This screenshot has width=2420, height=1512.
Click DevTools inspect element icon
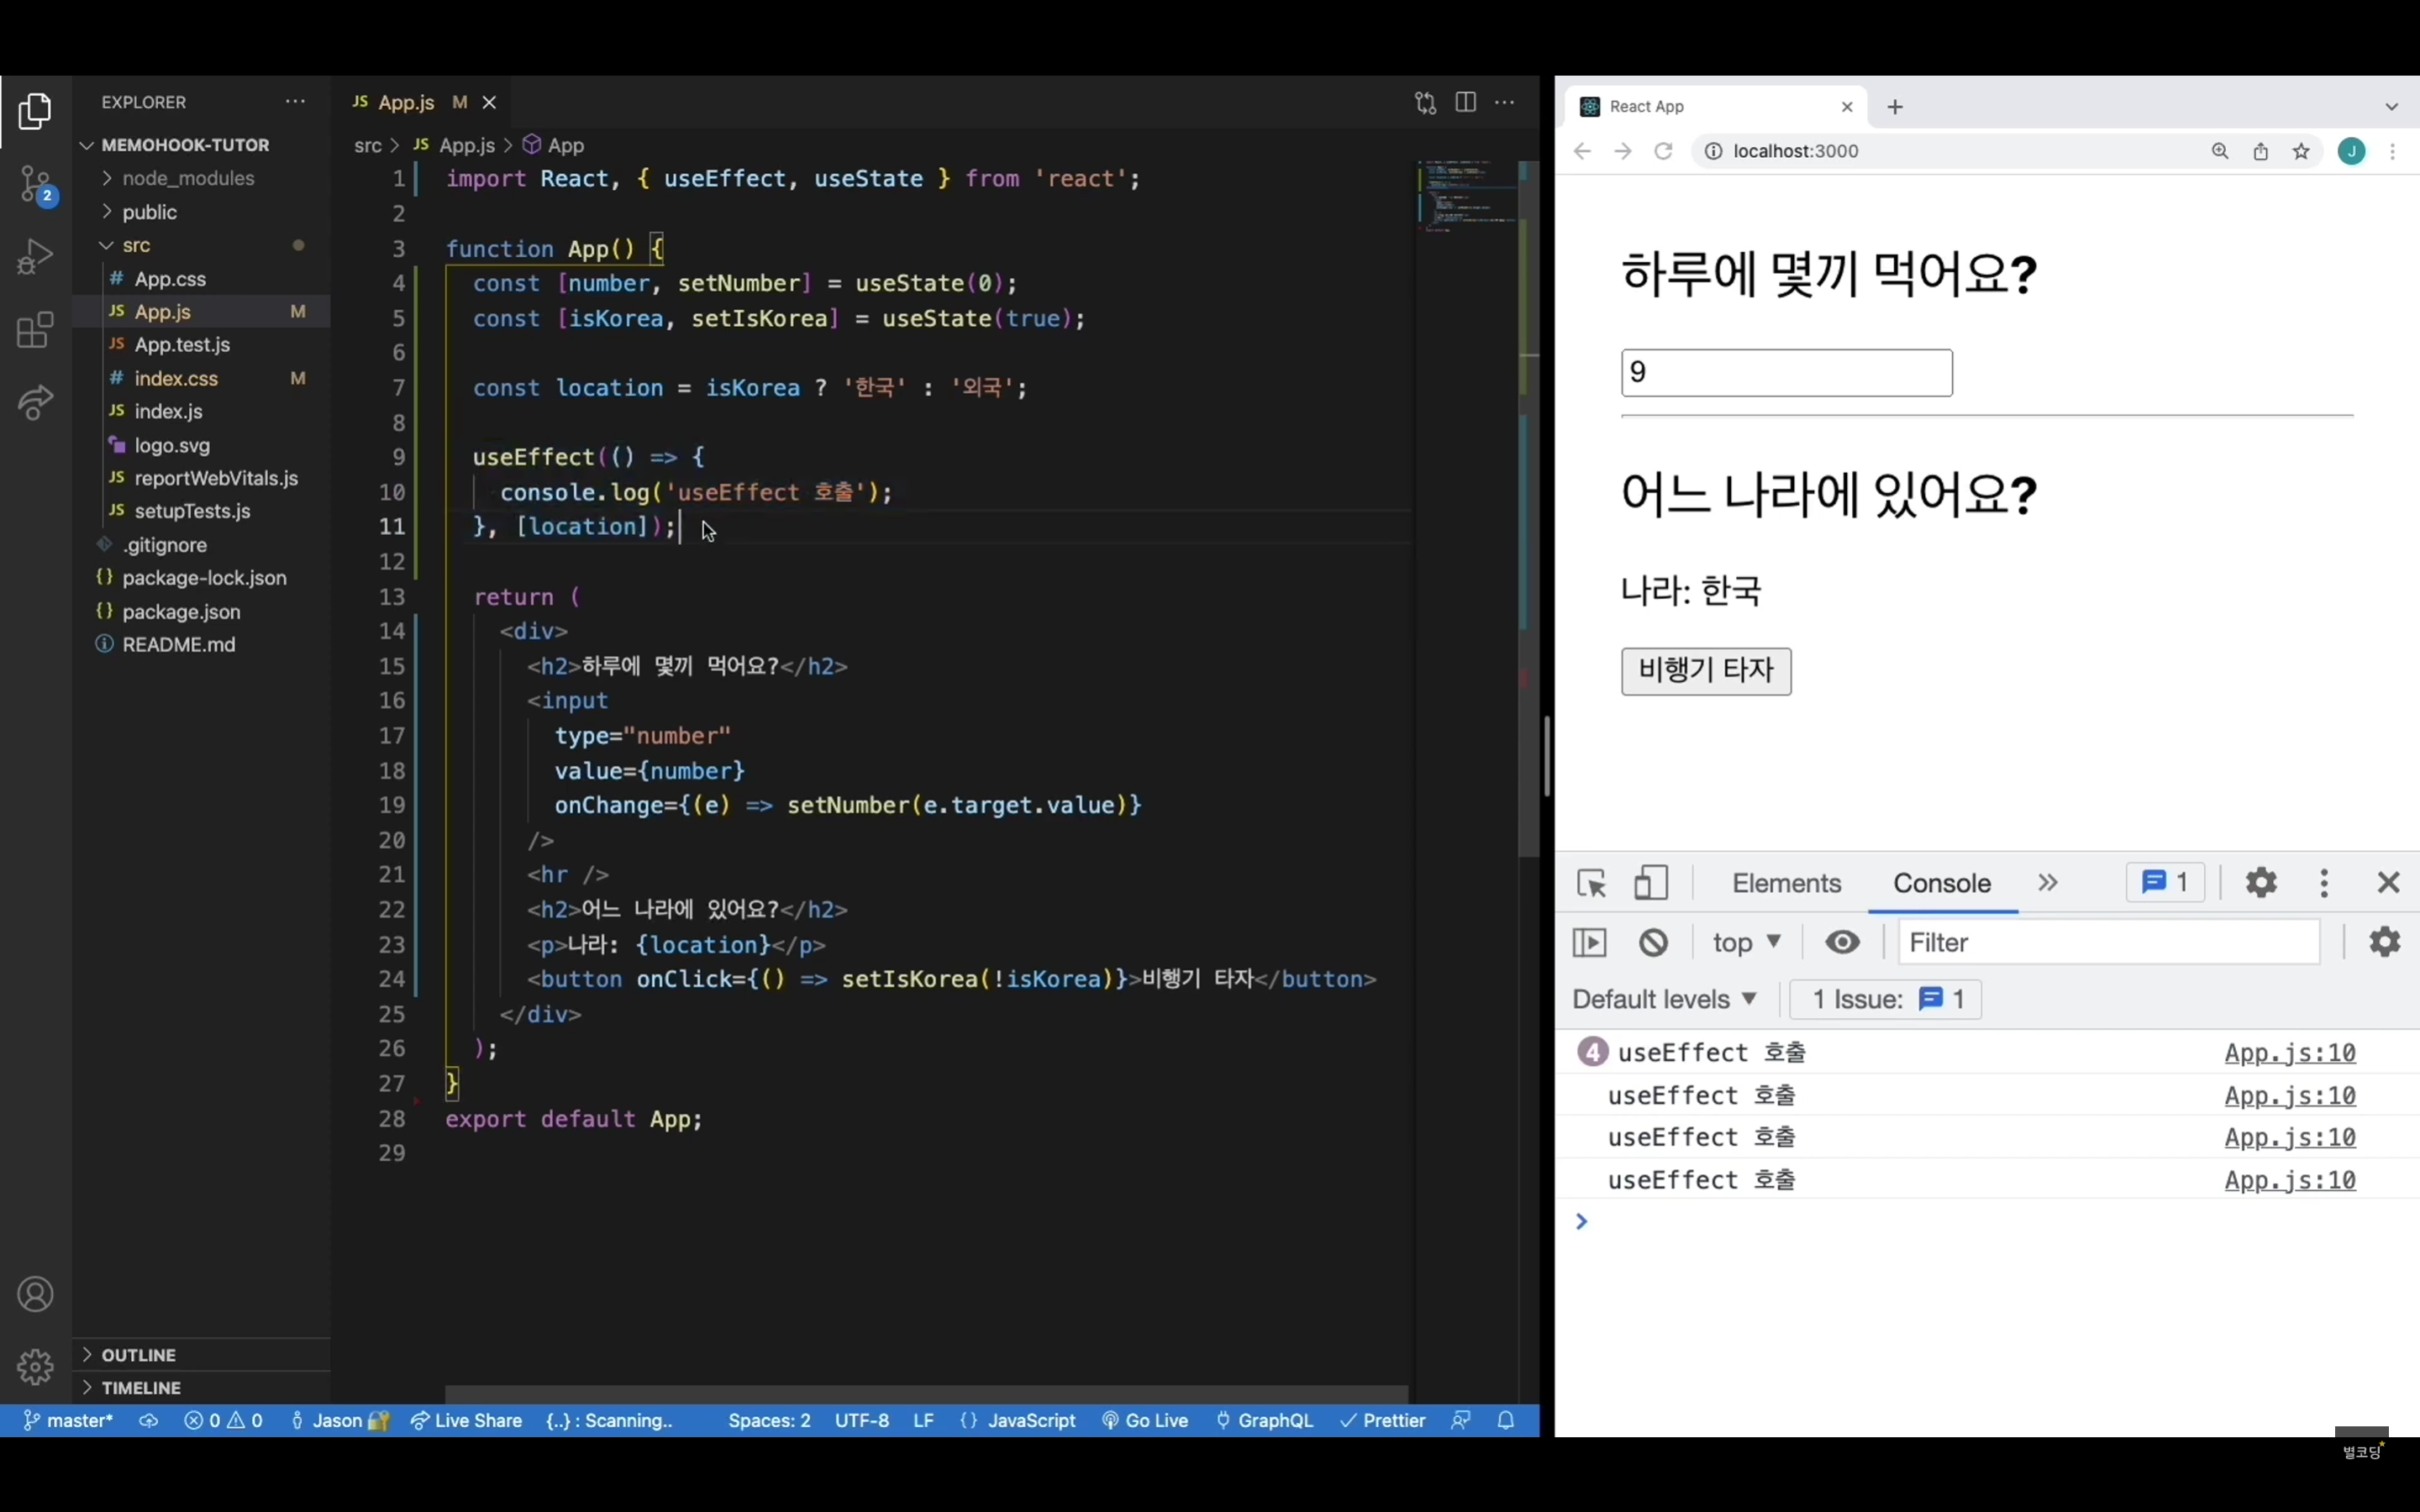click(x=1591, y=884)
